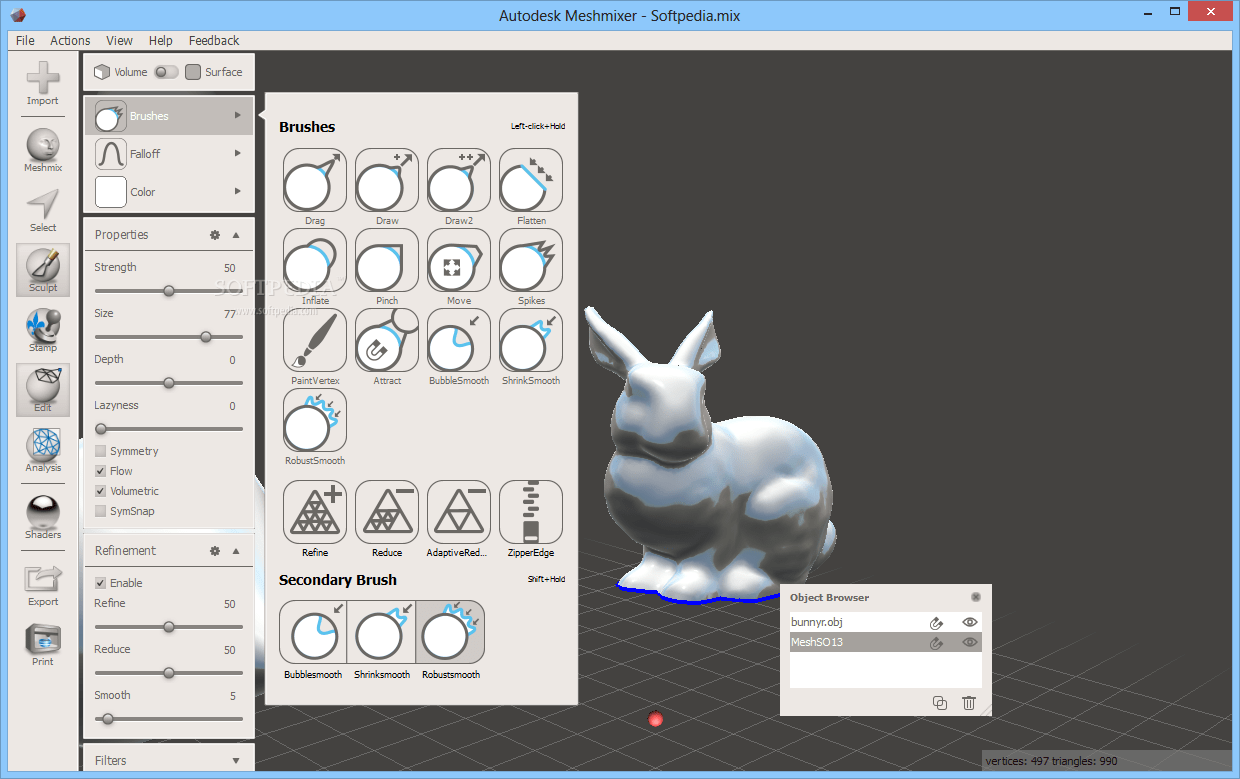Screen dimensions: 1240x779
Task: Open the Analysis tool
Action: coord(43,450)
